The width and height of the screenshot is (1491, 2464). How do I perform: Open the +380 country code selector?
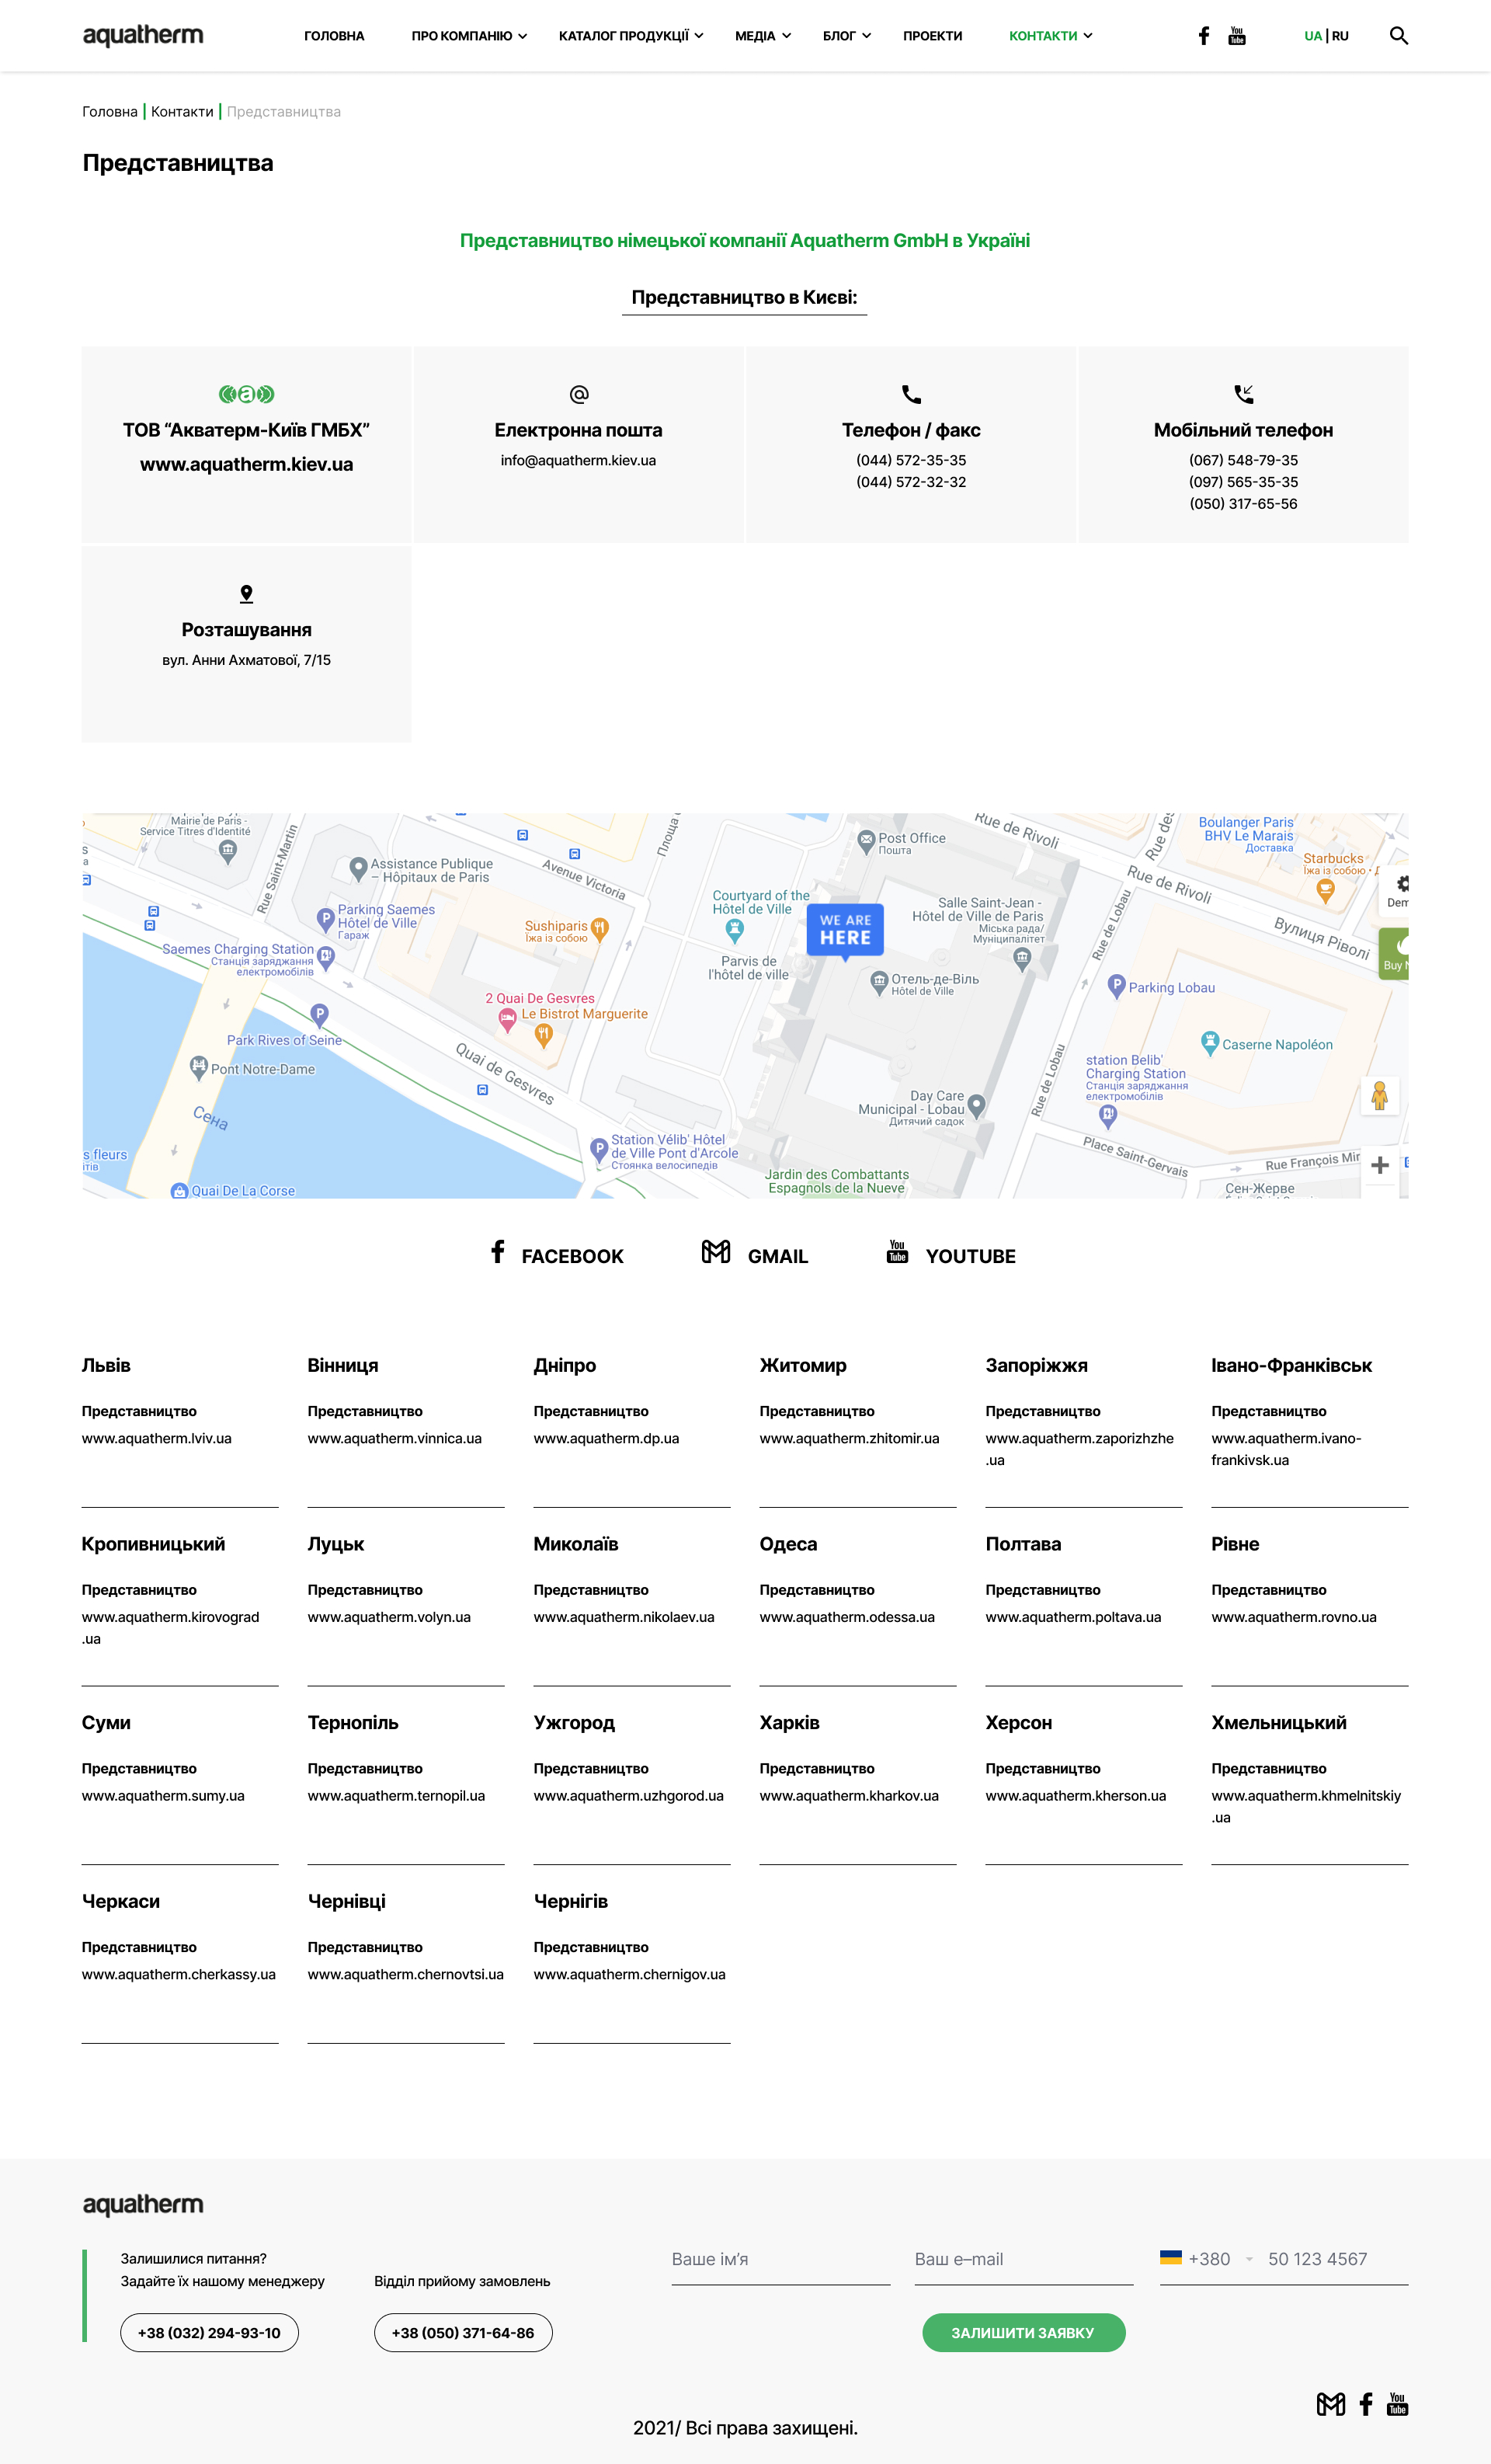[1206, 2259]
